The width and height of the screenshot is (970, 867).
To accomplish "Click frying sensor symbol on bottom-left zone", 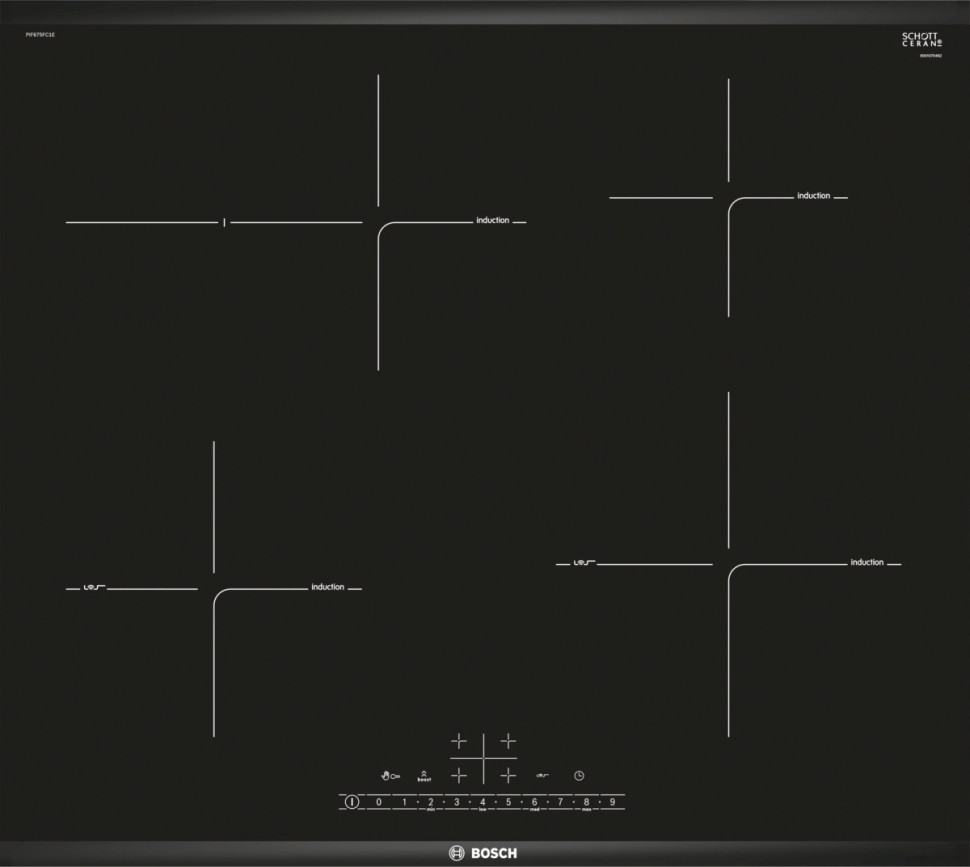I will [87, 588].
